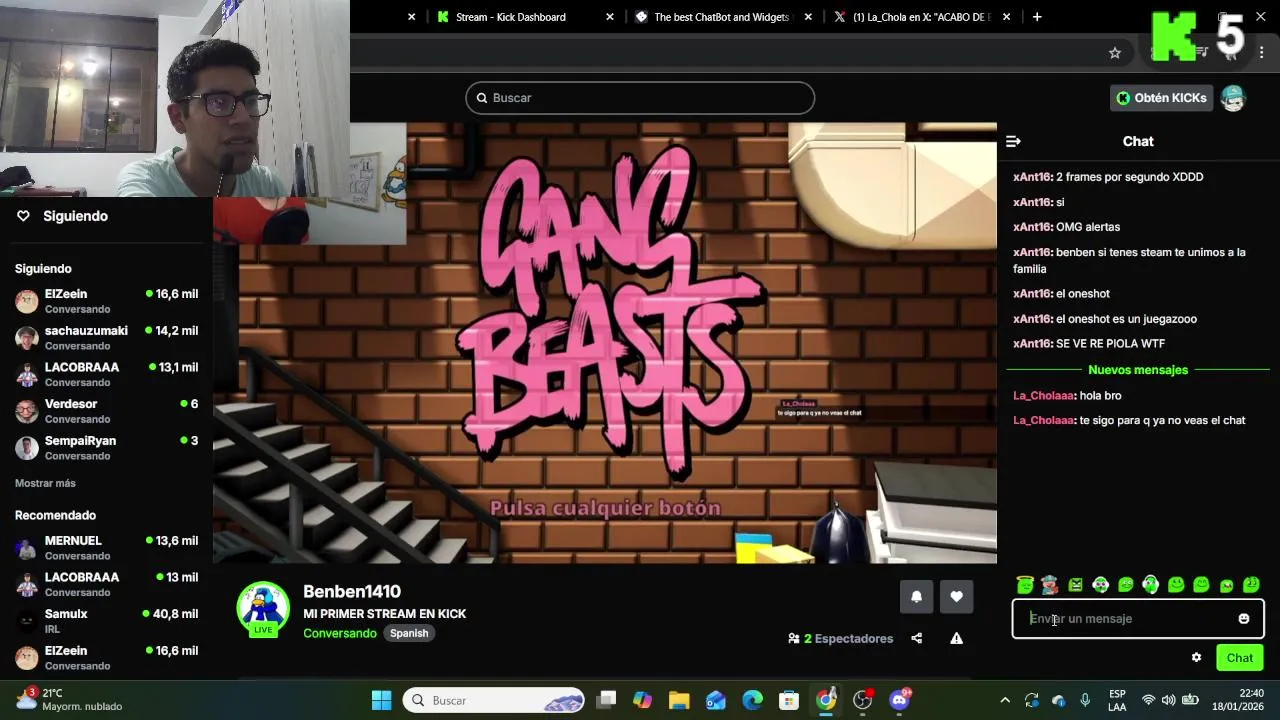This screenshot has height=720, width=1280.
Task: Open Microsoft Store from taskbar
Action: click(x=789, y=700)
